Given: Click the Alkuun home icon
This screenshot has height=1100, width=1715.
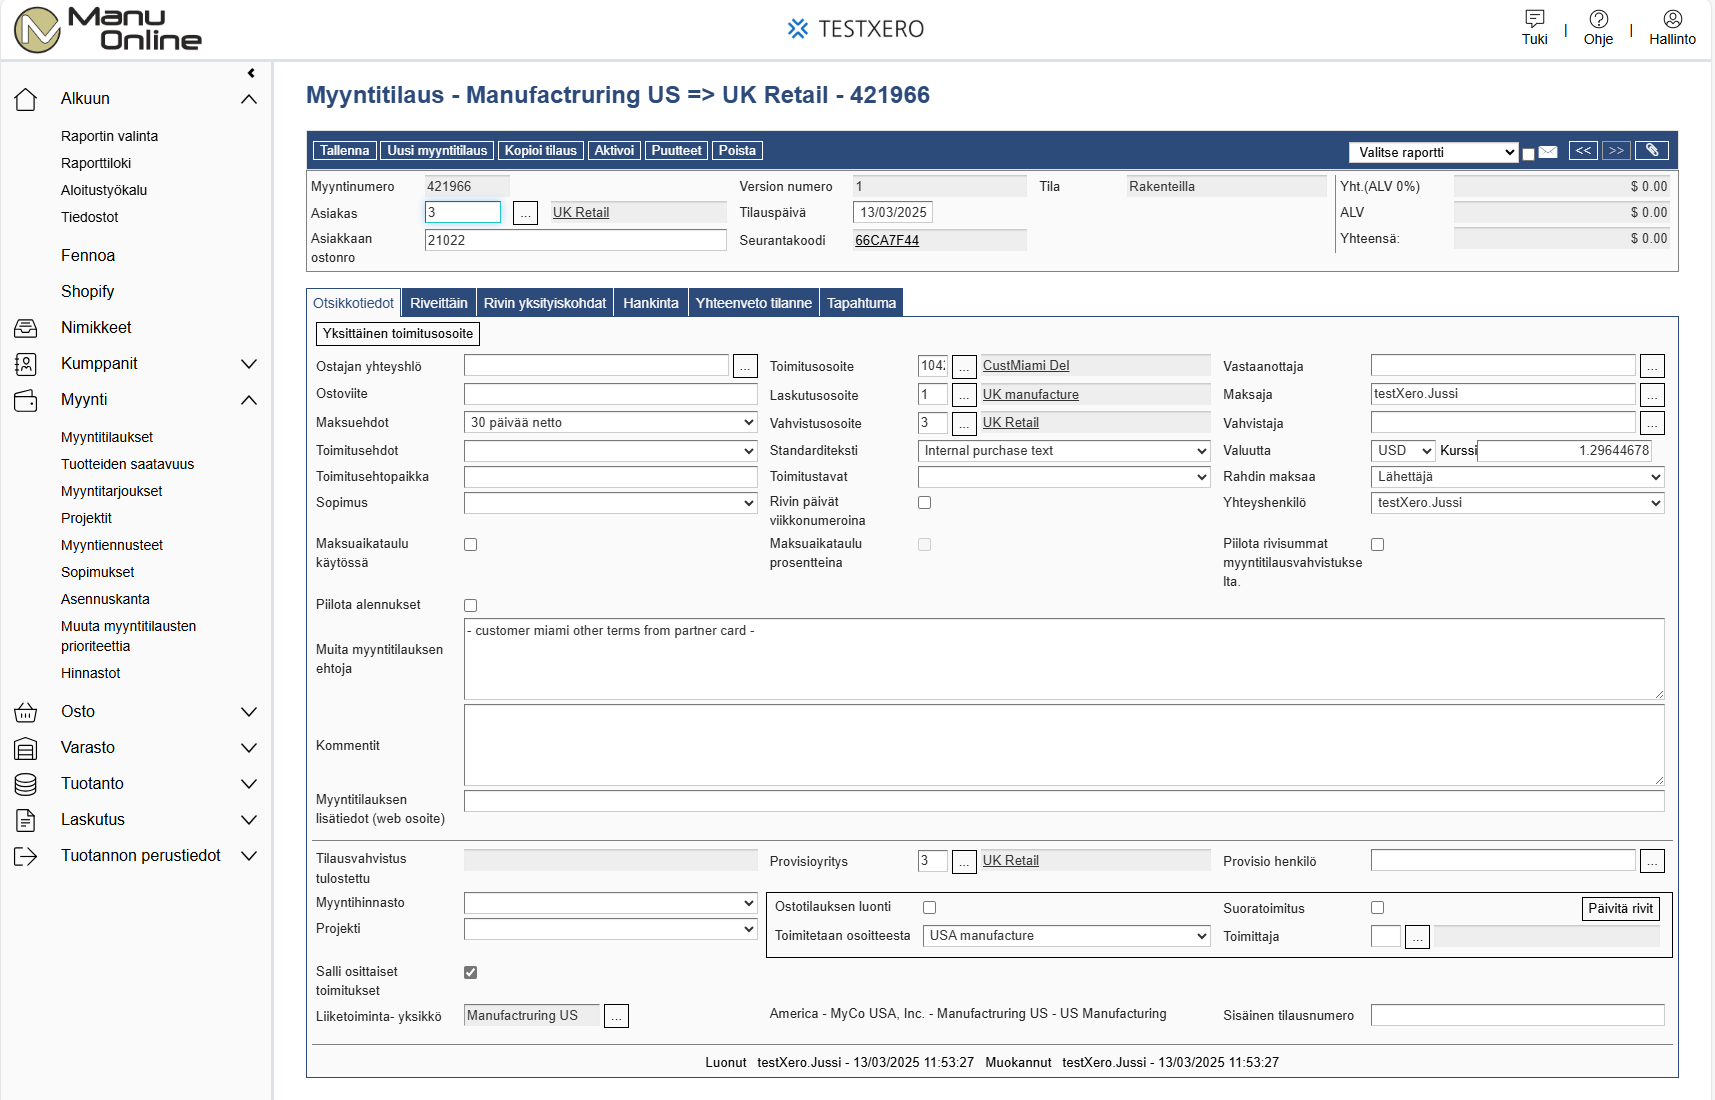Looking at the screenshot, I should [x=26, y=99].
